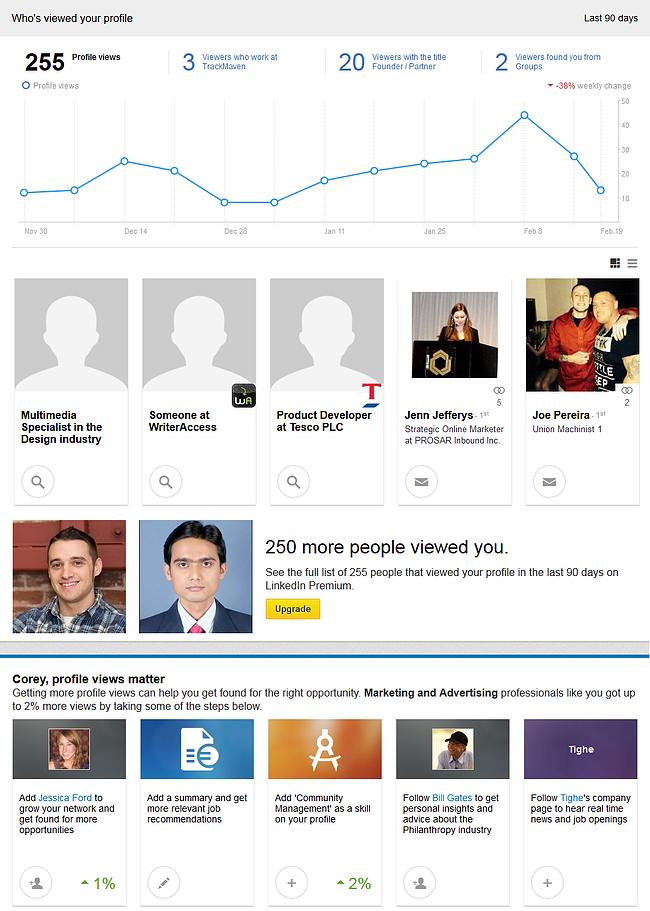The width and height of the screenshot is (650, 911).
Task: Select Viewers who work at TrackMaven tab
Action: point(230,62)
